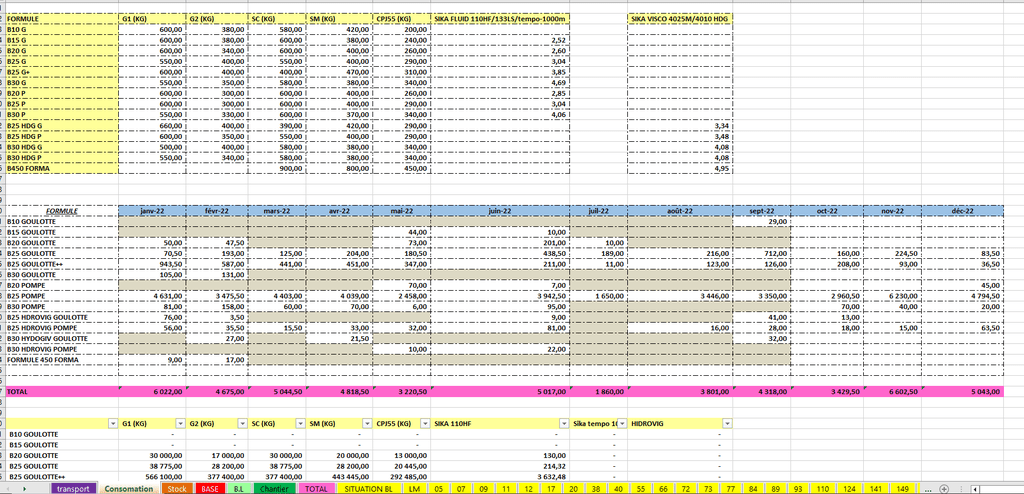This screenshot has width=1024, height=494.
Task: Select cell 6 230,00 under nov-22
Action: point(892,296)
